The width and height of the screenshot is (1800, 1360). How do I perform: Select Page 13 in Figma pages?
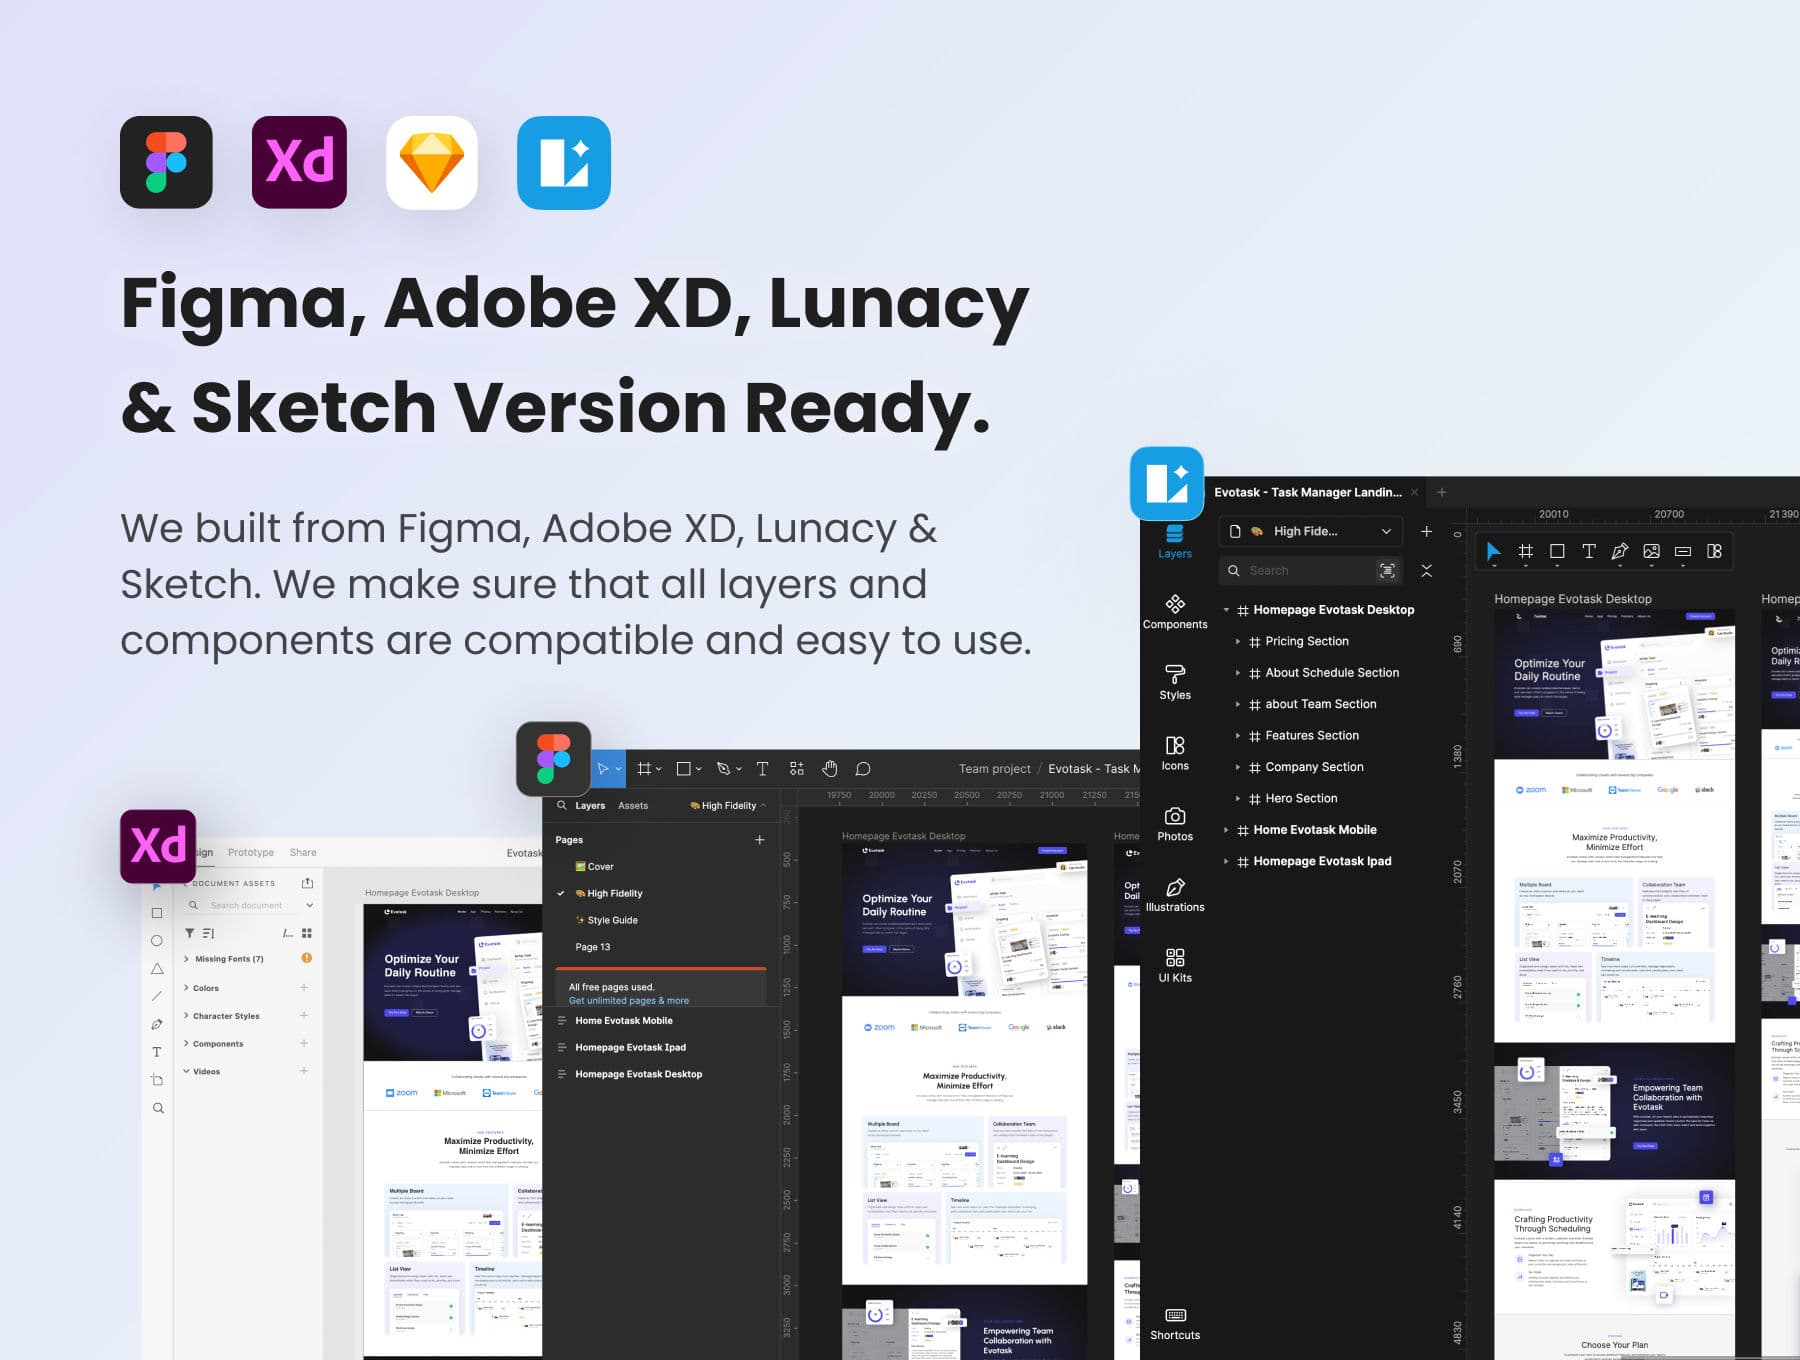point(593,947)
